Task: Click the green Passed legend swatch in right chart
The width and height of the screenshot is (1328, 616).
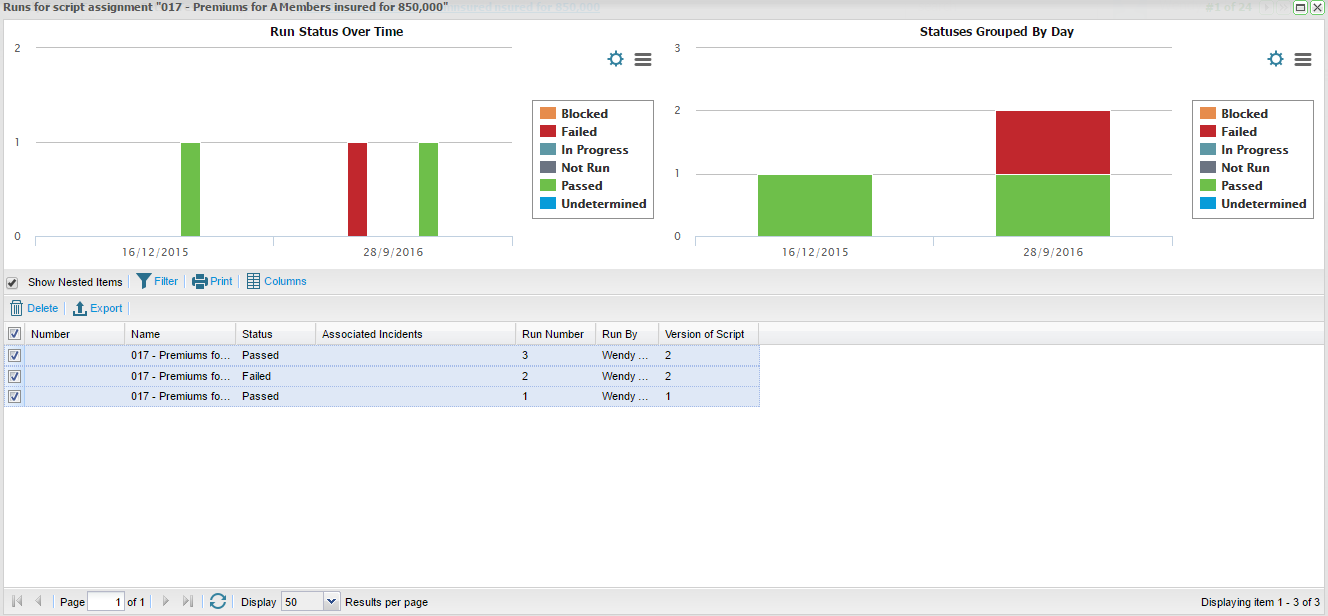Action: click(1207, 185)
